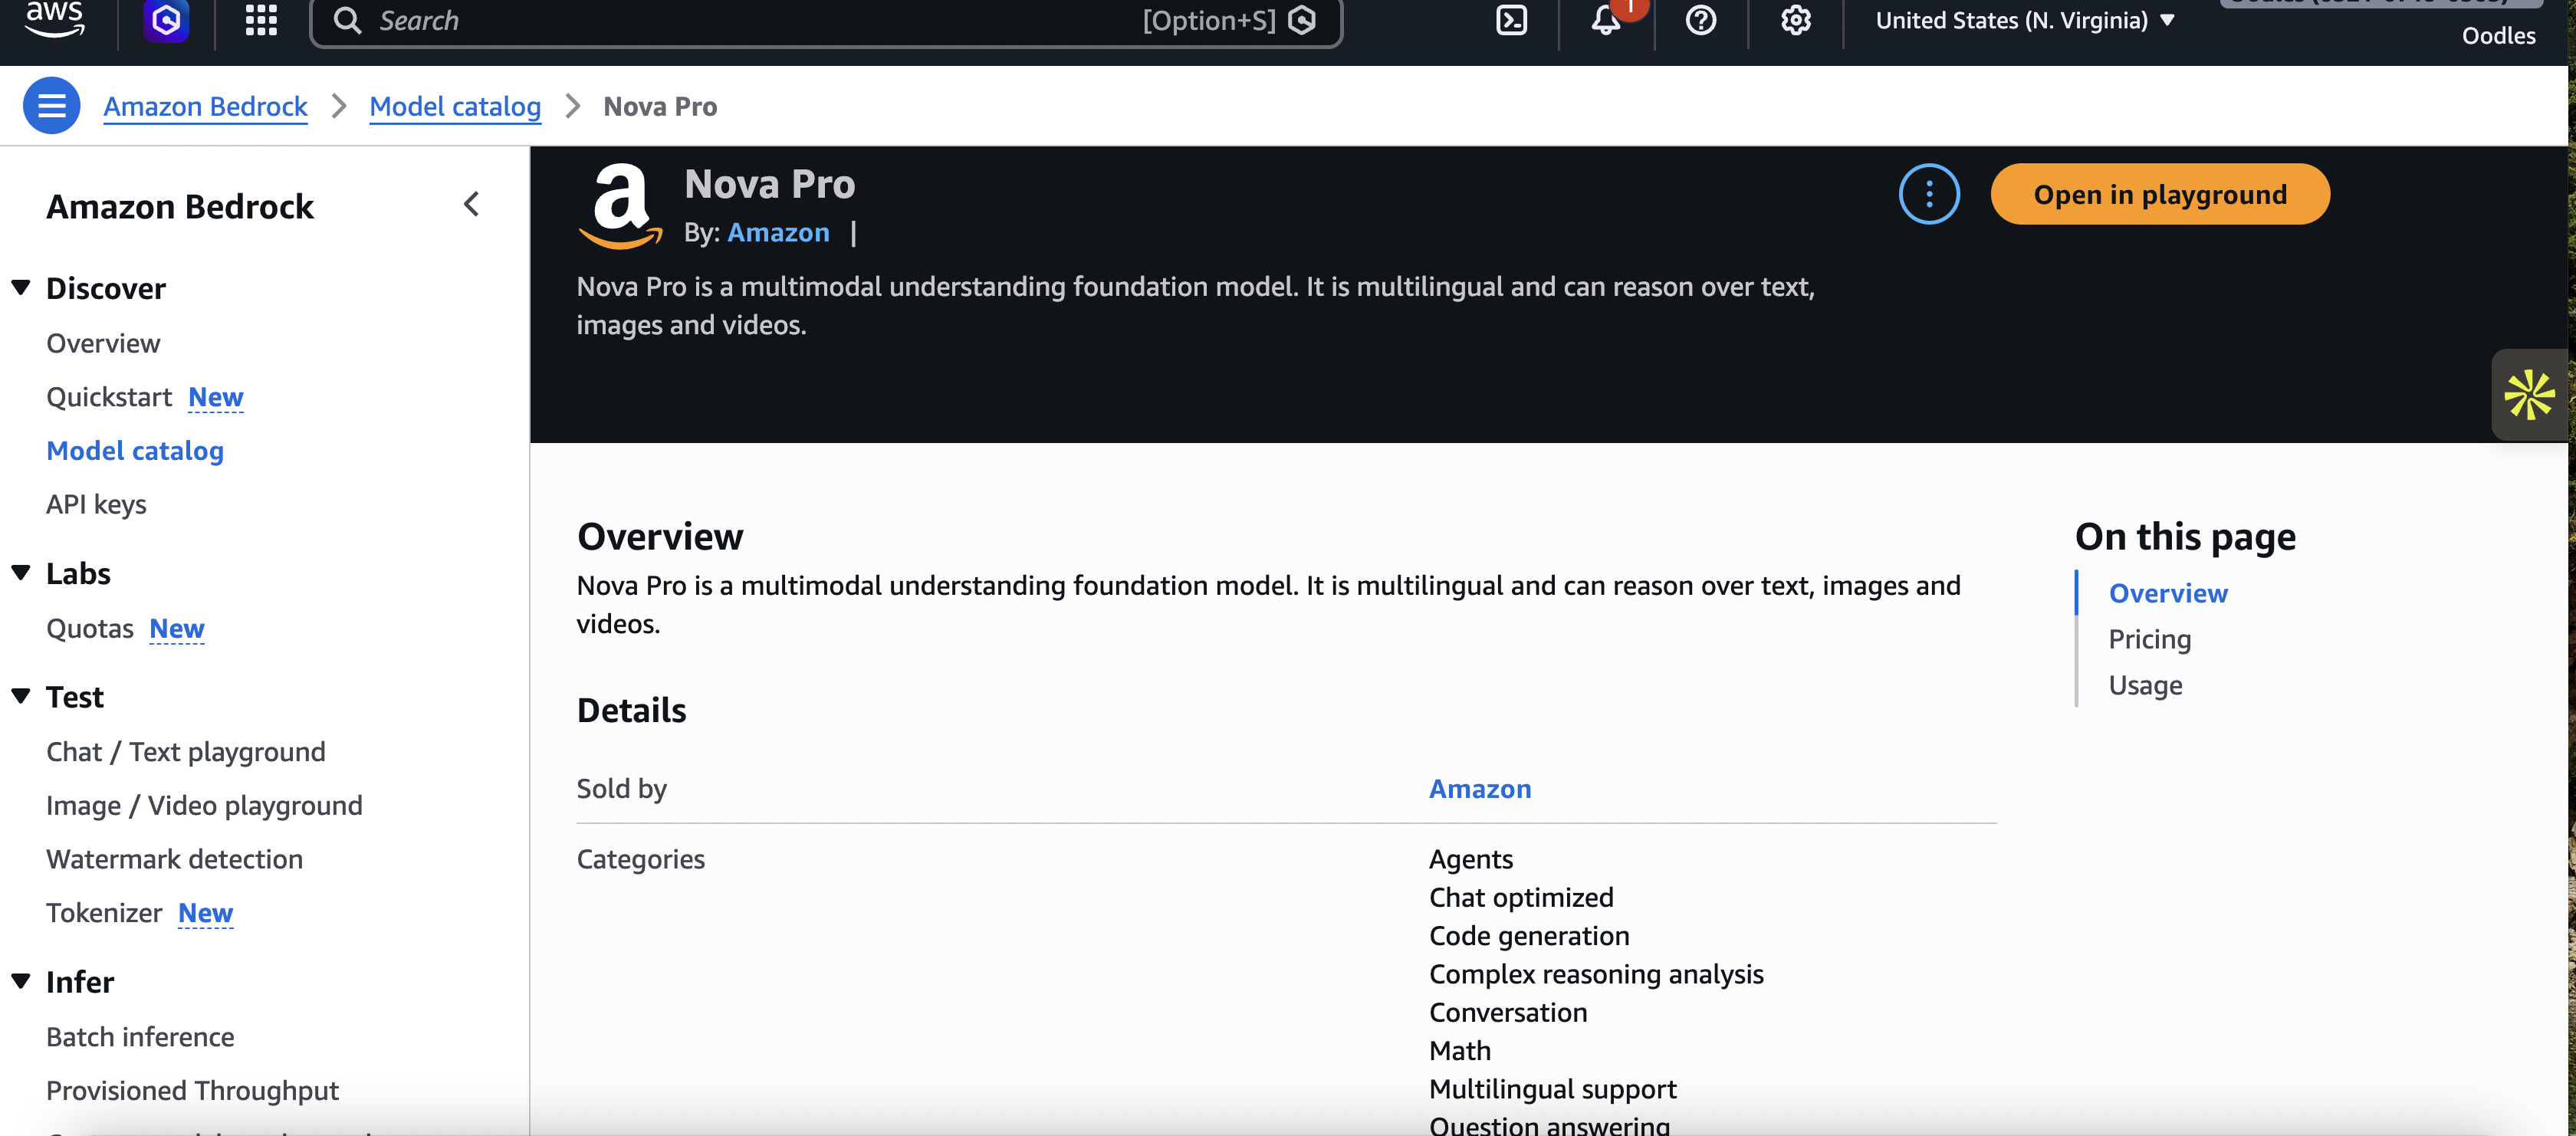Image resolution: width=2576 pixels, height=1136 pixels.
Task: Click the Code generation category entry
Action: point(1529,935)
